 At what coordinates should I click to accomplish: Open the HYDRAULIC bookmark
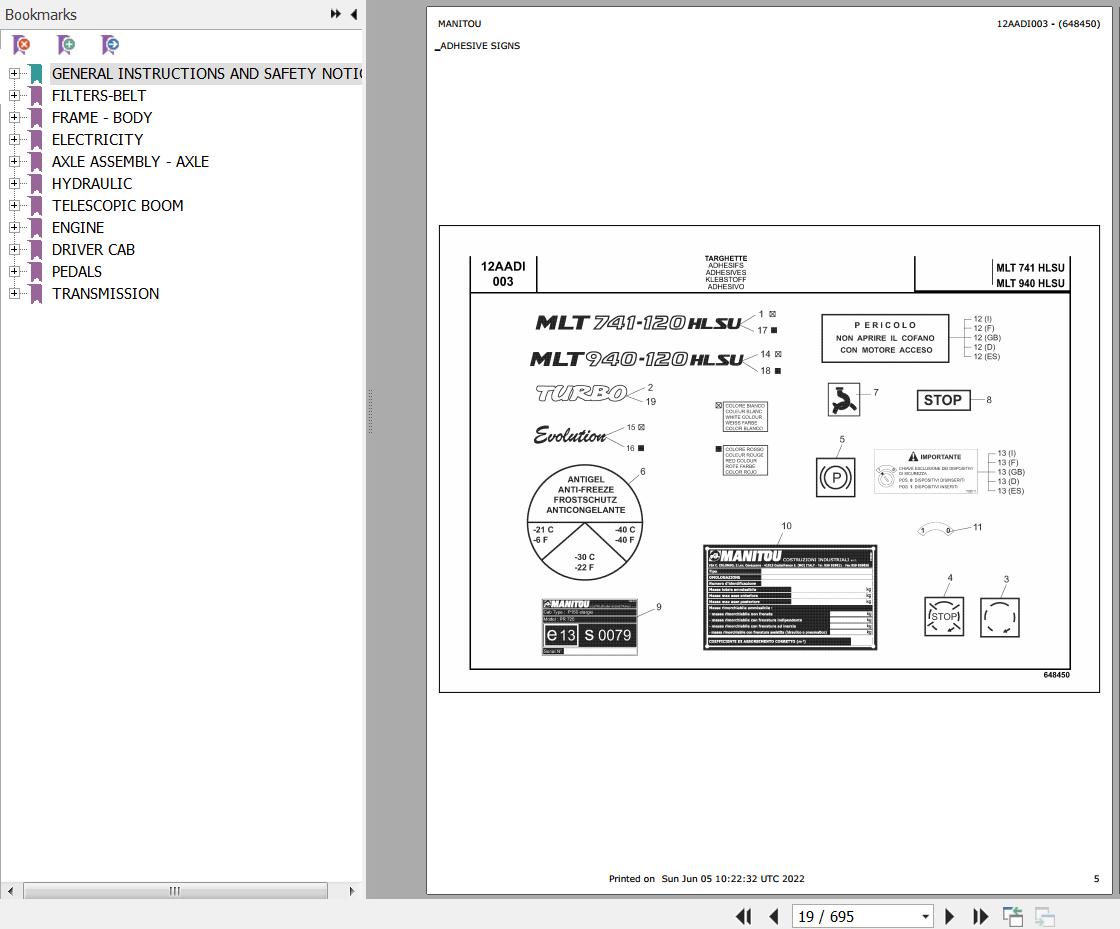[91, 184]
